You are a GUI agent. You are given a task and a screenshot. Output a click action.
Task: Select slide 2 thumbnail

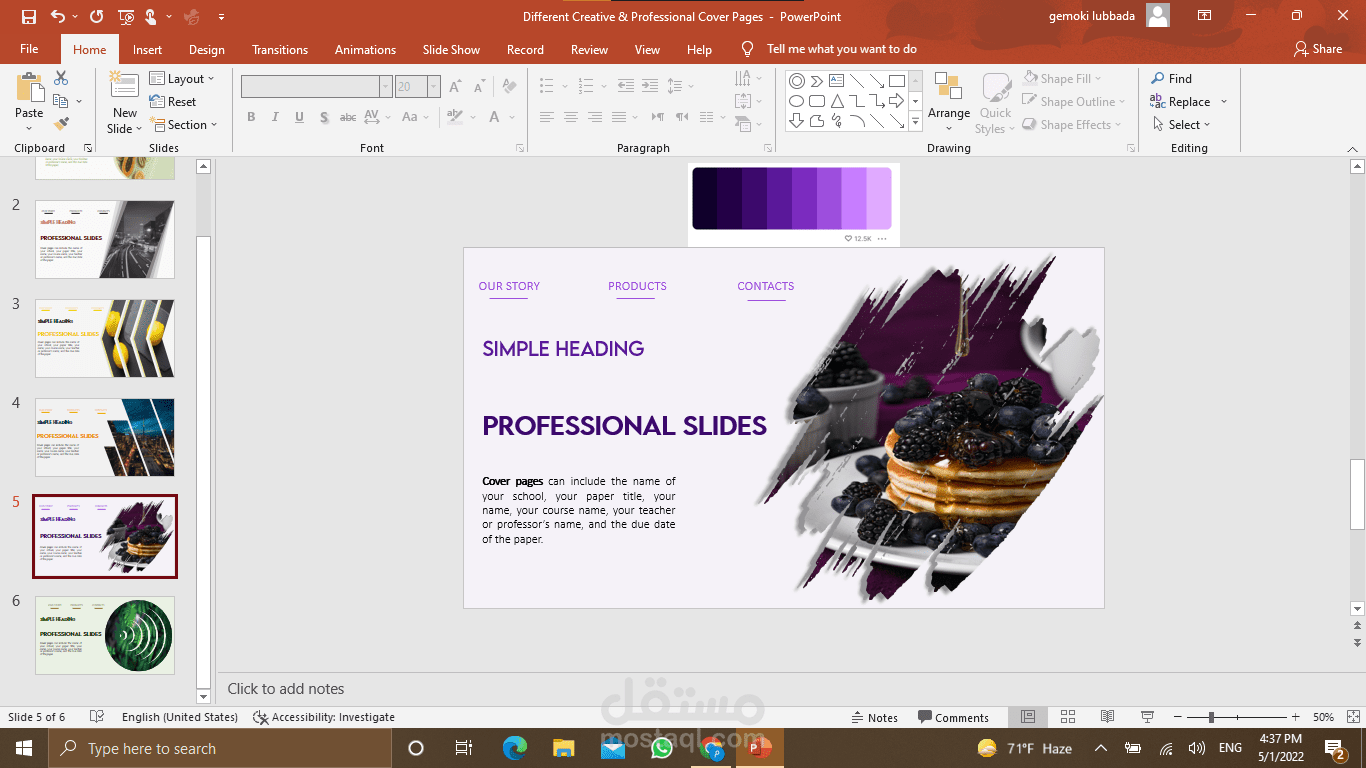tap(105, 239)
